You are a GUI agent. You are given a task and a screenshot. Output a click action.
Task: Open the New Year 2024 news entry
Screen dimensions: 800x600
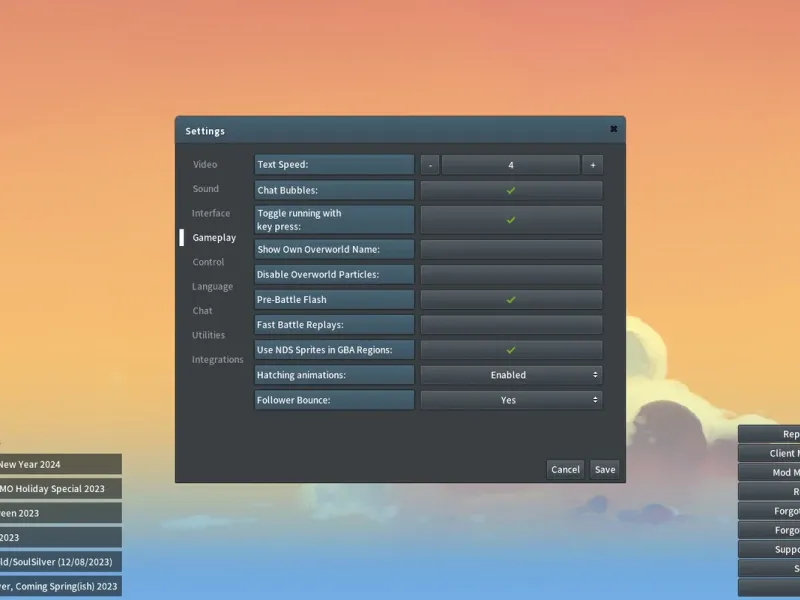pyautogui.click(x=60, y=464)
